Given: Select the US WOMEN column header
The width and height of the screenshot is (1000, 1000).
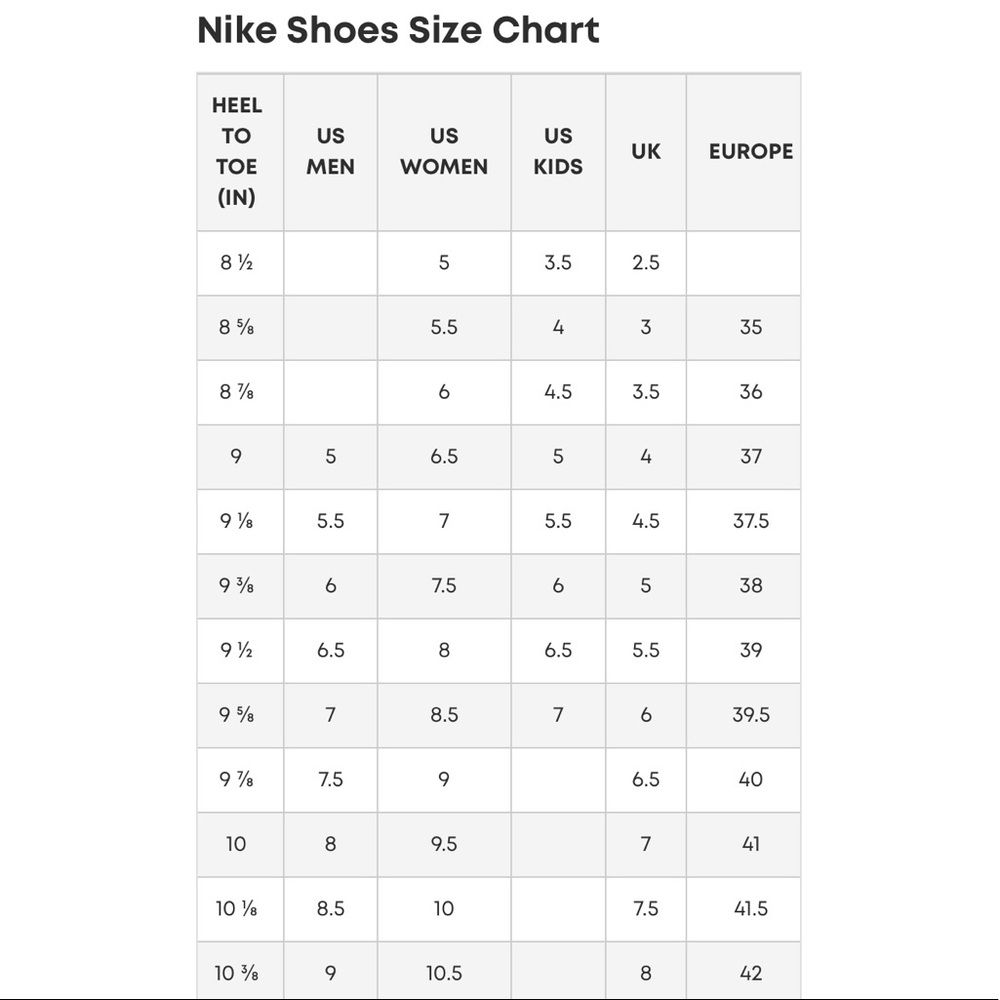Looking at the screenshot, I should (444, 151).
